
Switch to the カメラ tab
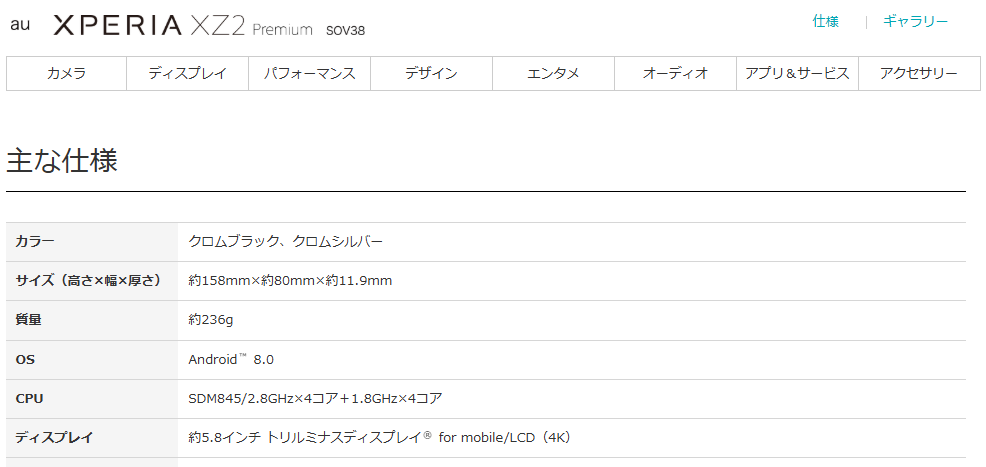tap(66, 74)
